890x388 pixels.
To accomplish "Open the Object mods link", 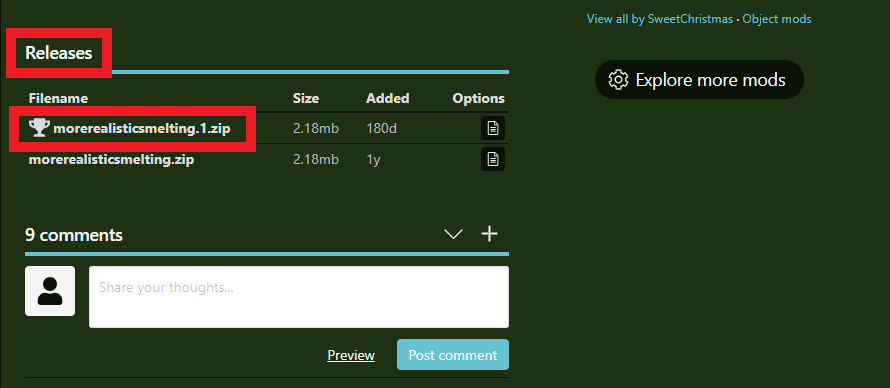I will [x=777, y=19].
